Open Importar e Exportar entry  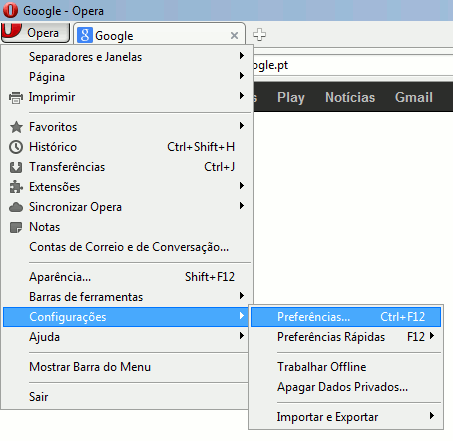click(346, 417)
